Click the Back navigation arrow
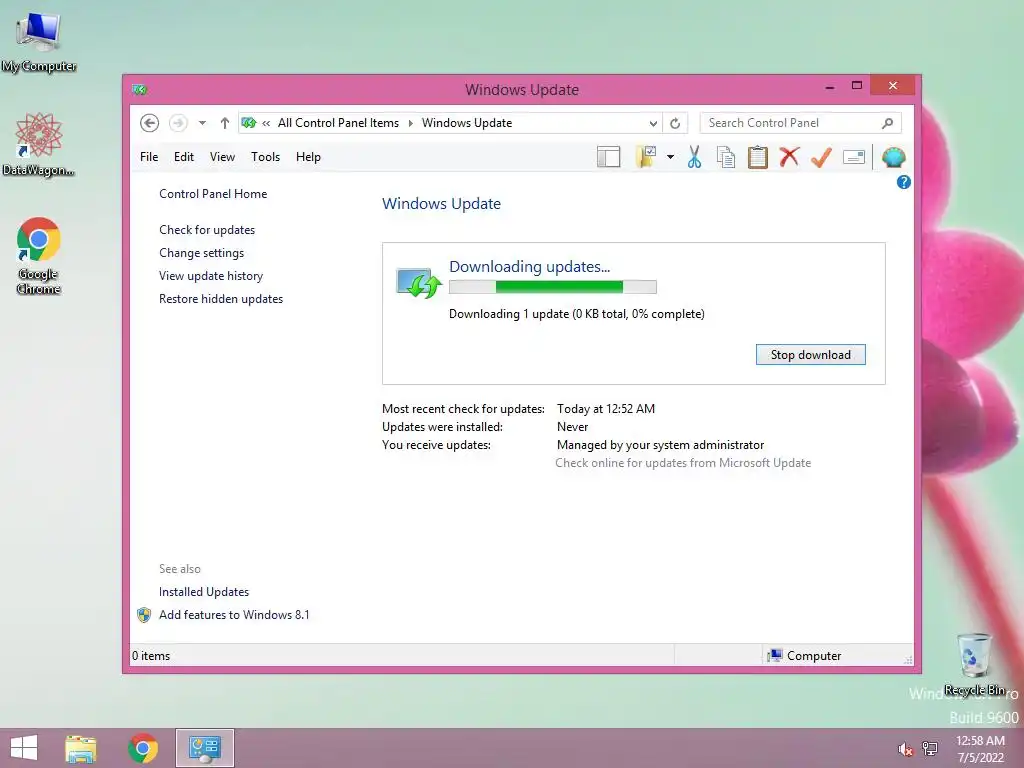Viewport: 1024px width, 768px height. coord(149,123)
